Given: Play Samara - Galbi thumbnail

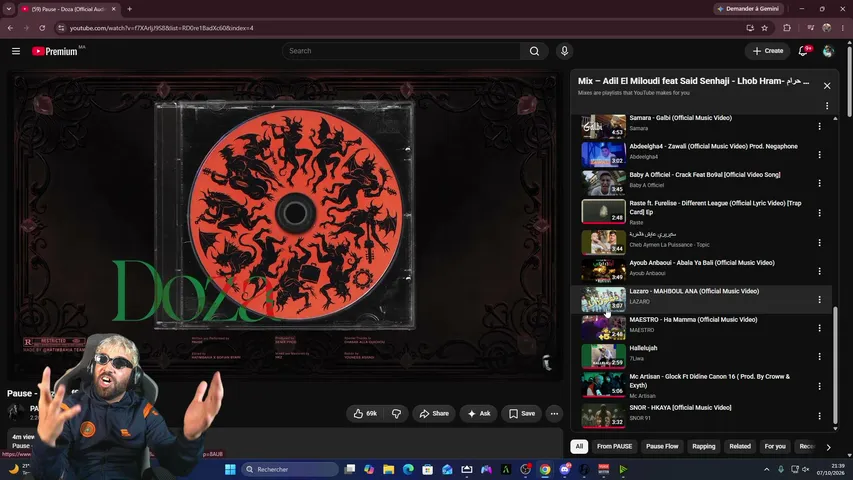Looking at the screenshot, I should (603, 126).
